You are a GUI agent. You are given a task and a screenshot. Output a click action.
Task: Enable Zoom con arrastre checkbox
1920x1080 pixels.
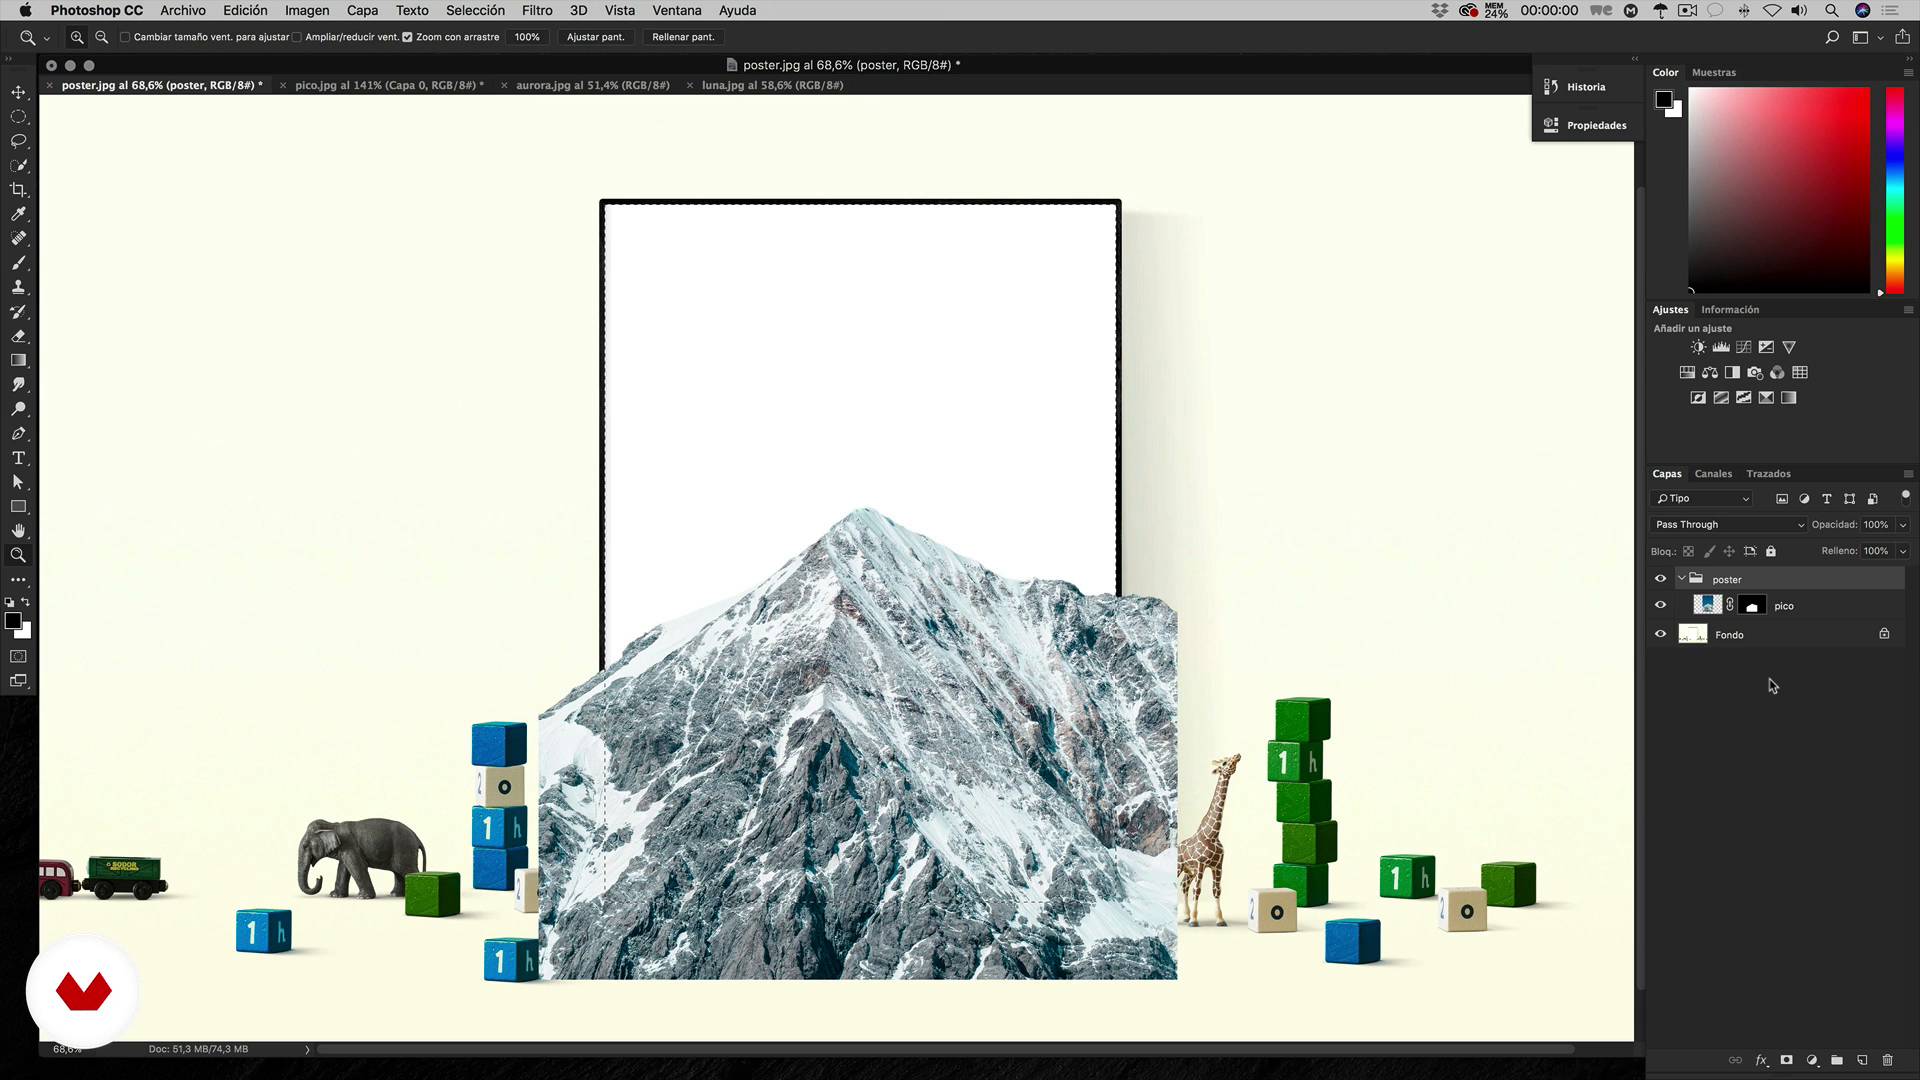[407, 37]
